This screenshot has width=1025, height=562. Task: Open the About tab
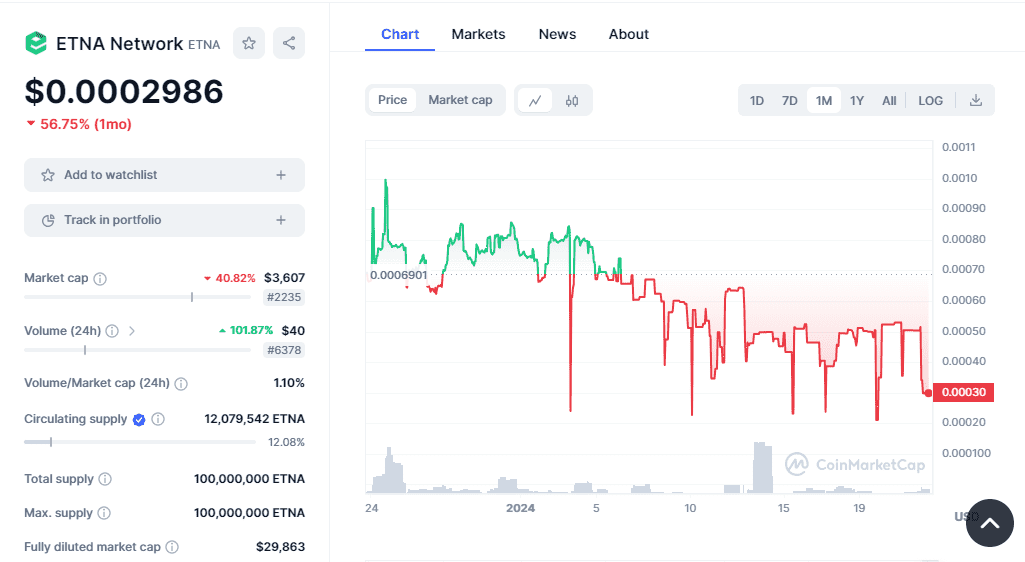click(629, 34)
